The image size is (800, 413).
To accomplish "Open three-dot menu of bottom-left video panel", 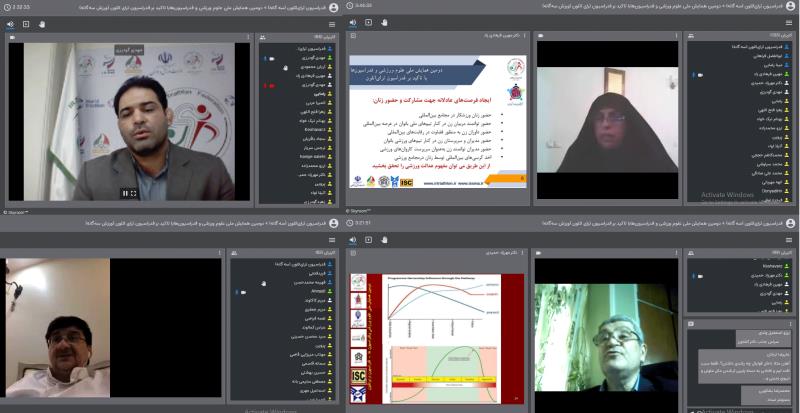I will tap(219, 253).
